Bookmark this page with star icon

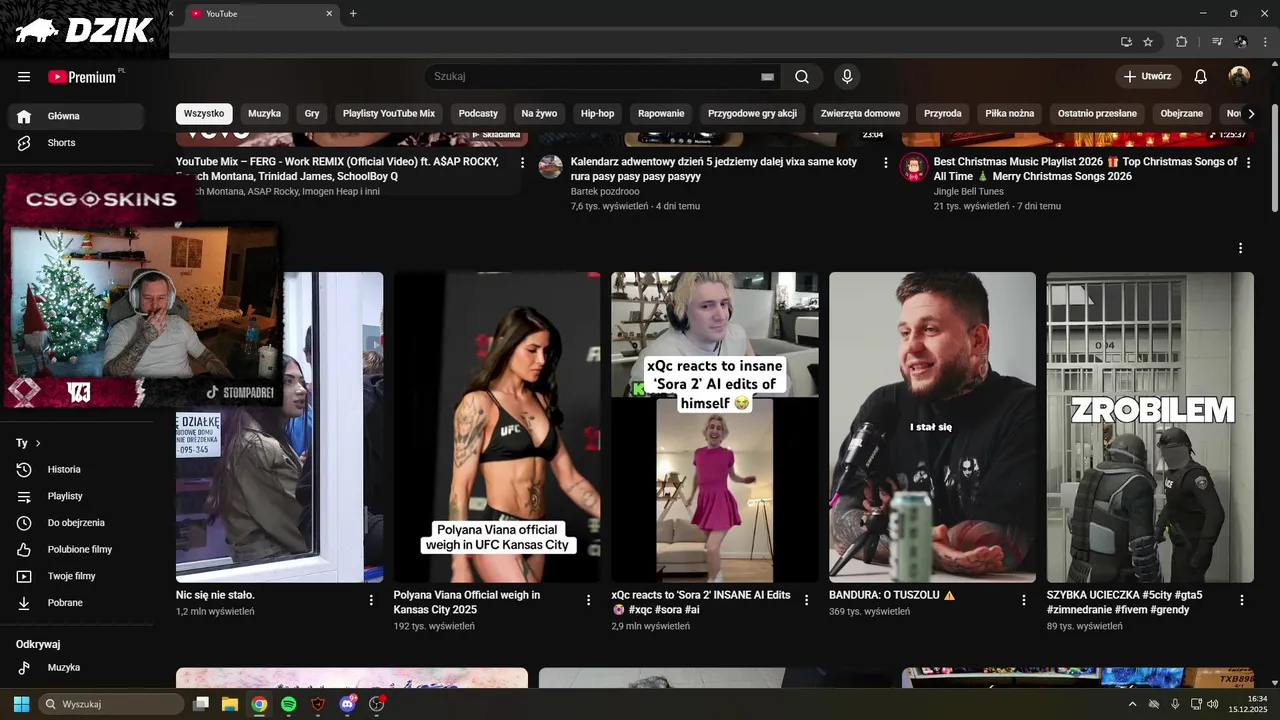1148,42
